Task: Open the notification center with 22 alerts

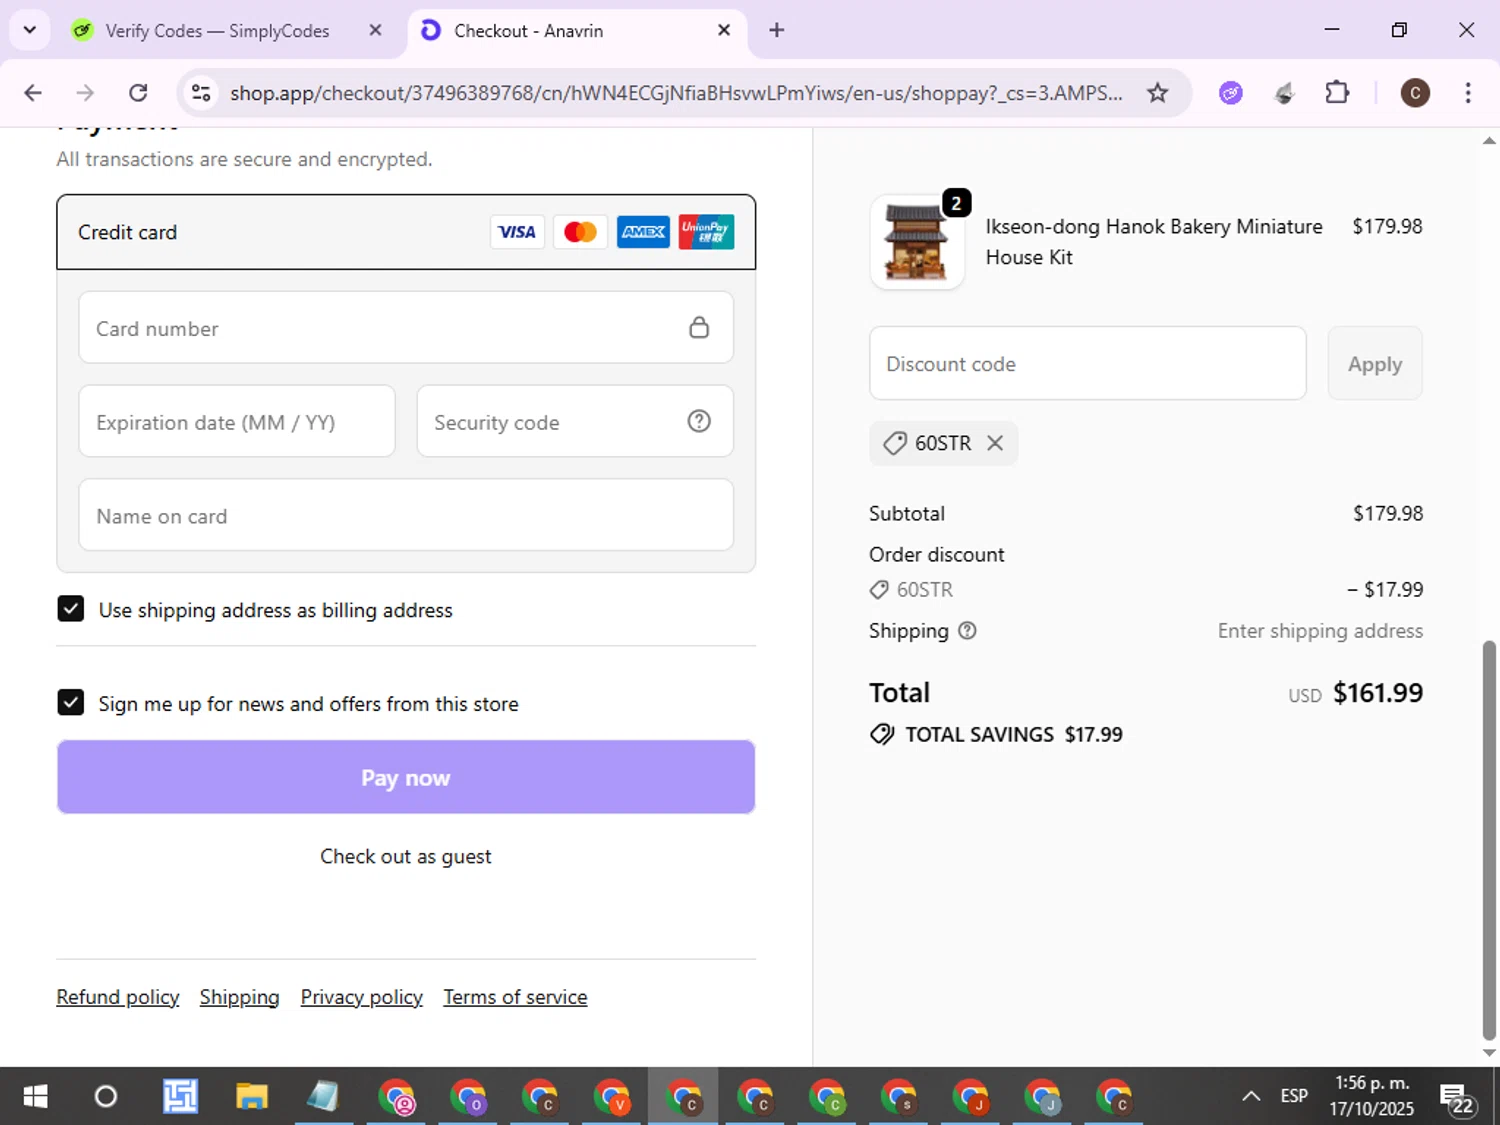Action: pos(1457,1097)
